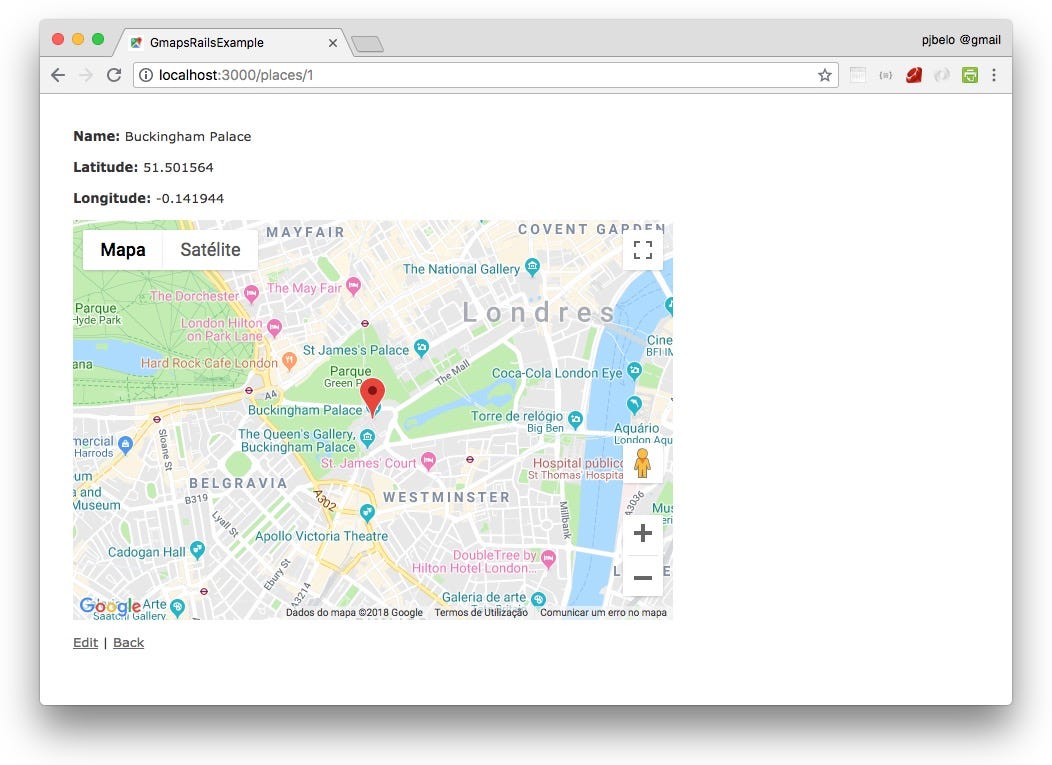Open the Chrome three-dot menu
1052x765 pixels.
point(994,75)
